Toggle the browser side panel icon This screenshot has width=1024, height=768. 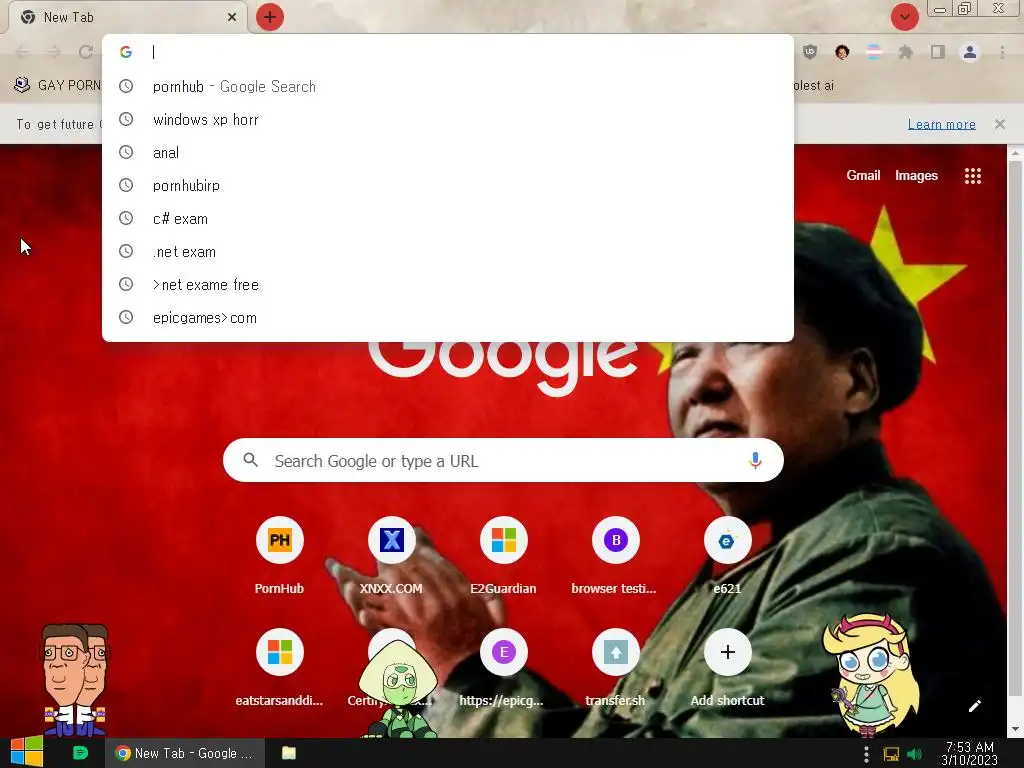[938, 52]
